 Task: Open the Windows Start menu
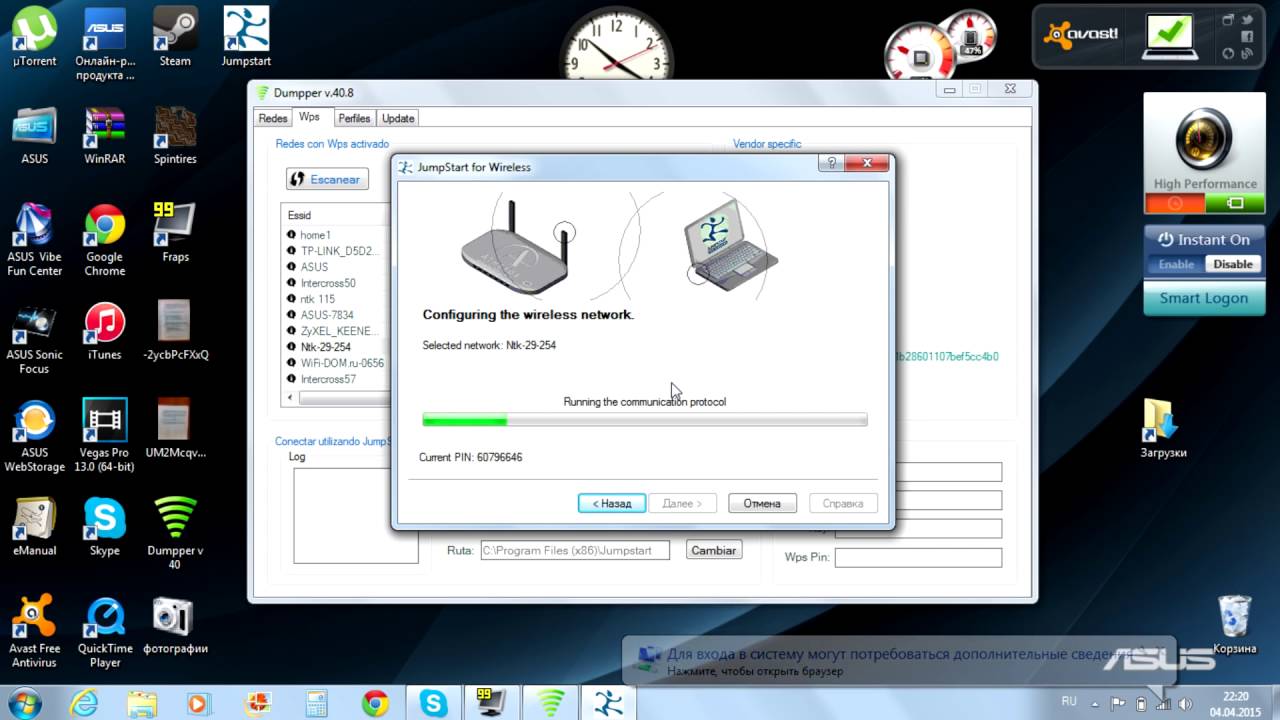click(x=23, y=702)
